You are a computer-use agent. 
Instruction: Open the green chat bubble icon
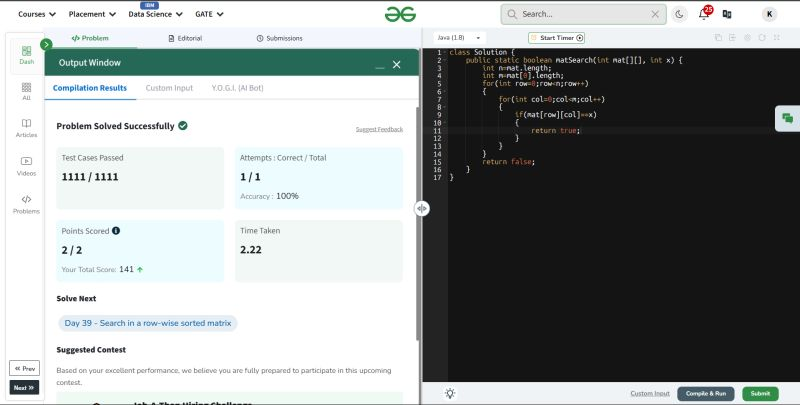click(x=787, y=118)
